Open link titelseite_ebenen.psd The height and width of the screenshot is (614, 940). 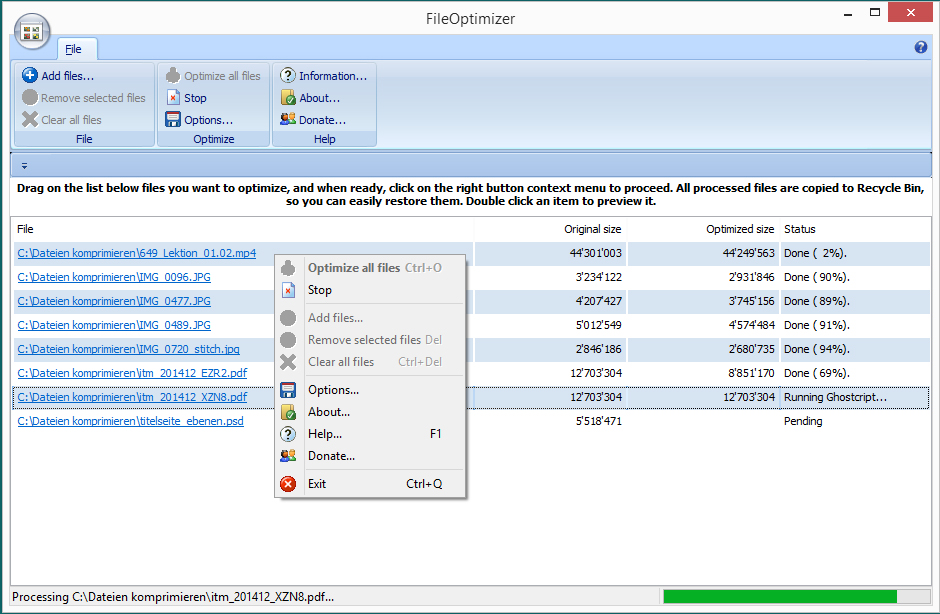coord(131,421)
